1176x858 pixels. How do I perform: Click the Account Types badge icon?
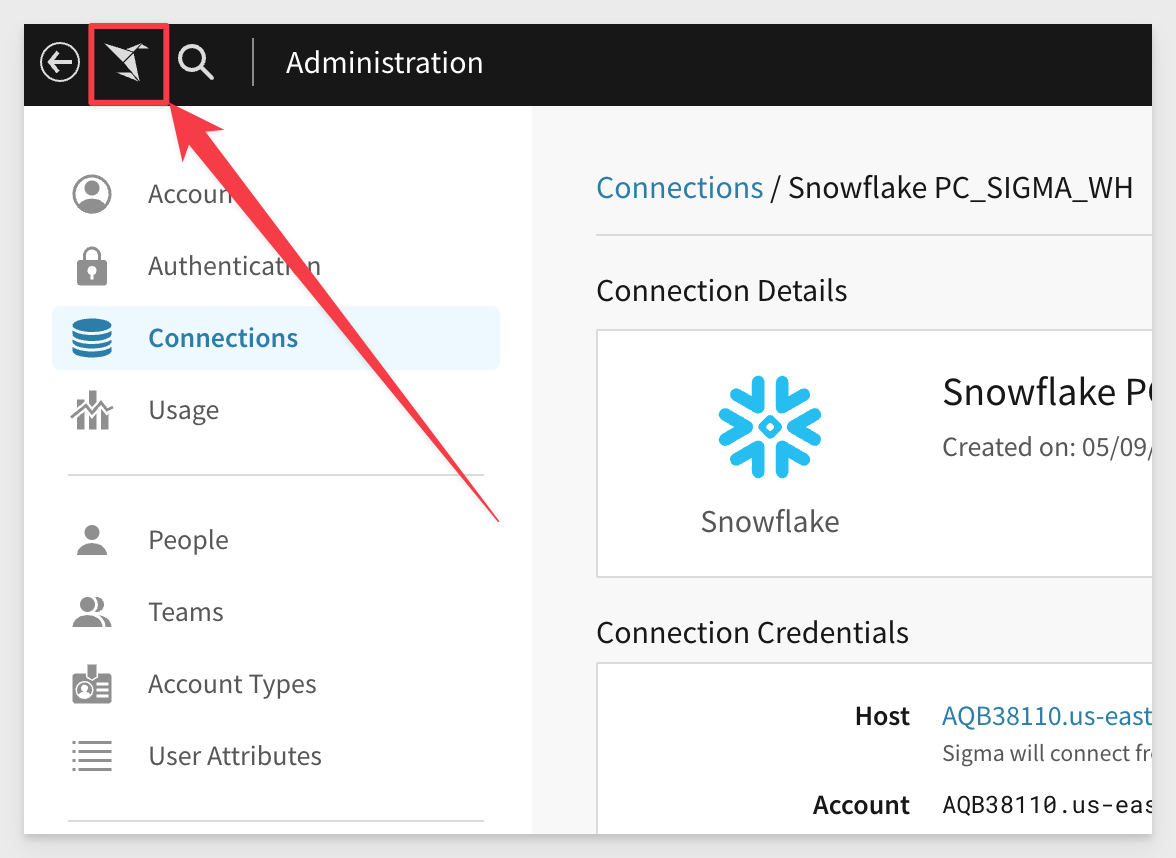(92, 684)
